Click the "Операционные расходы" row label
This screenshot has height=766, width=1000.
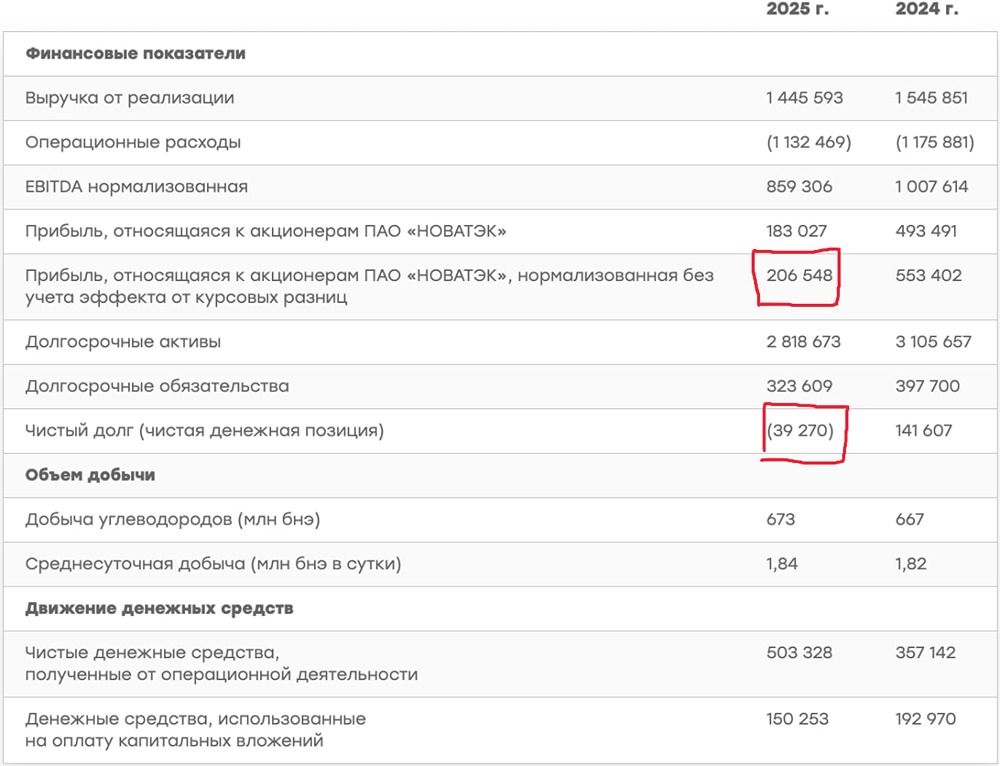[133, 142]
